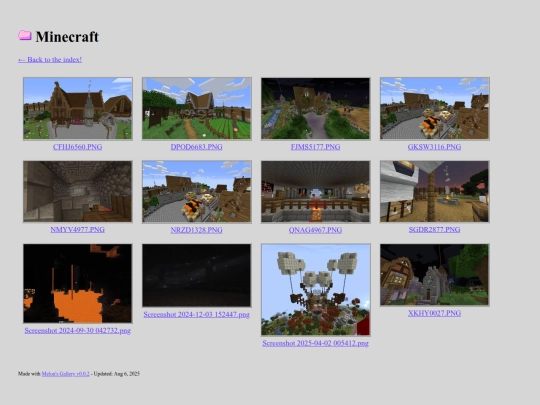Click the DPOD6683.PNG file name link
Viewport: 540px width, 405px height.
[197, 147]
